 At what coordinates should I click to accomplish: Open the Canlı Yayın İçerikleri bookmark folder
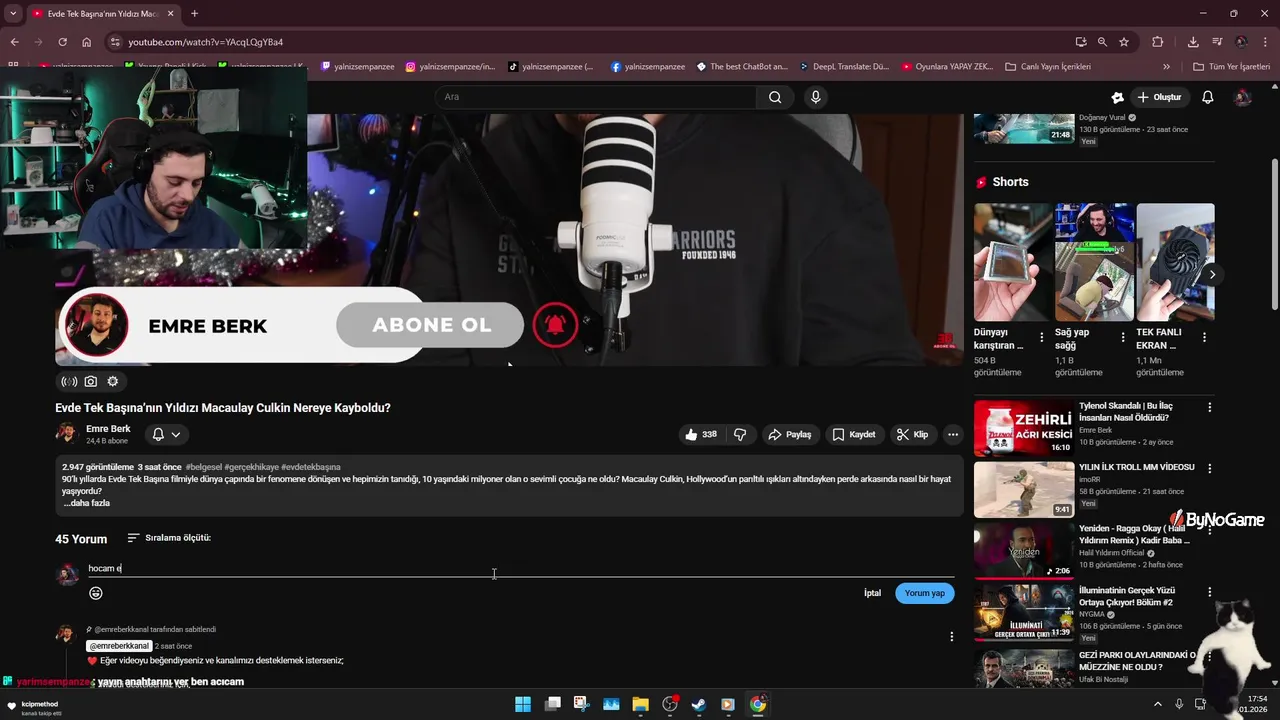[x=1047, y=67]
